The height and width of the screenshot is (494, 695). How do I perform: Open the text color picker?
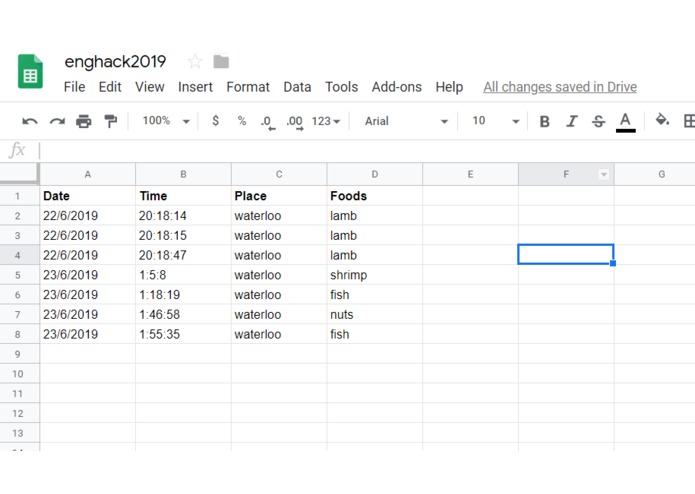(625, 122)
